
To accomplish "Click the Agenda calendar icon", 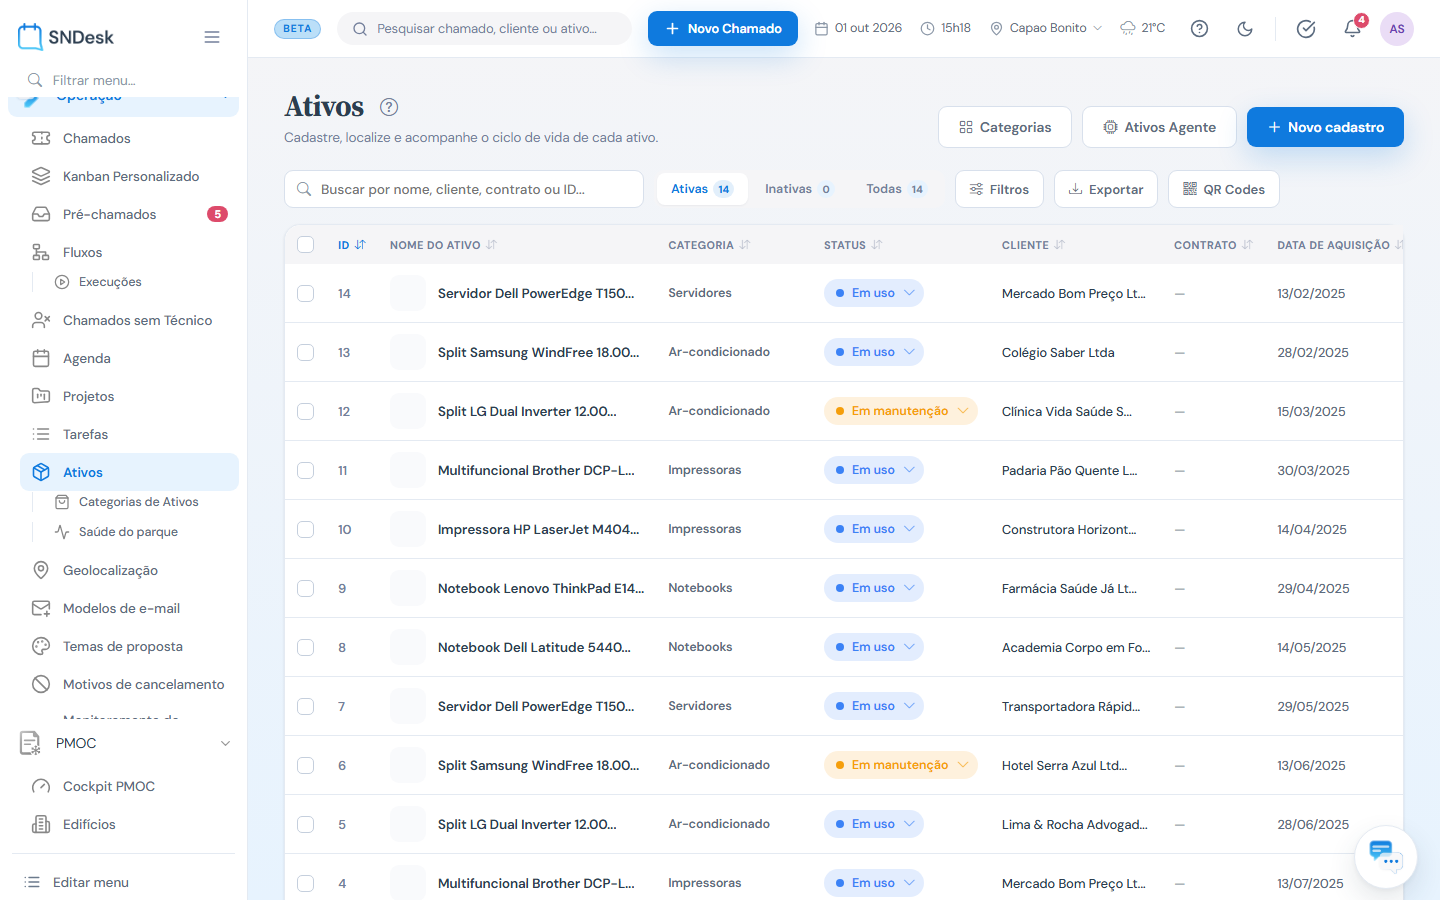I will [41, 358].
